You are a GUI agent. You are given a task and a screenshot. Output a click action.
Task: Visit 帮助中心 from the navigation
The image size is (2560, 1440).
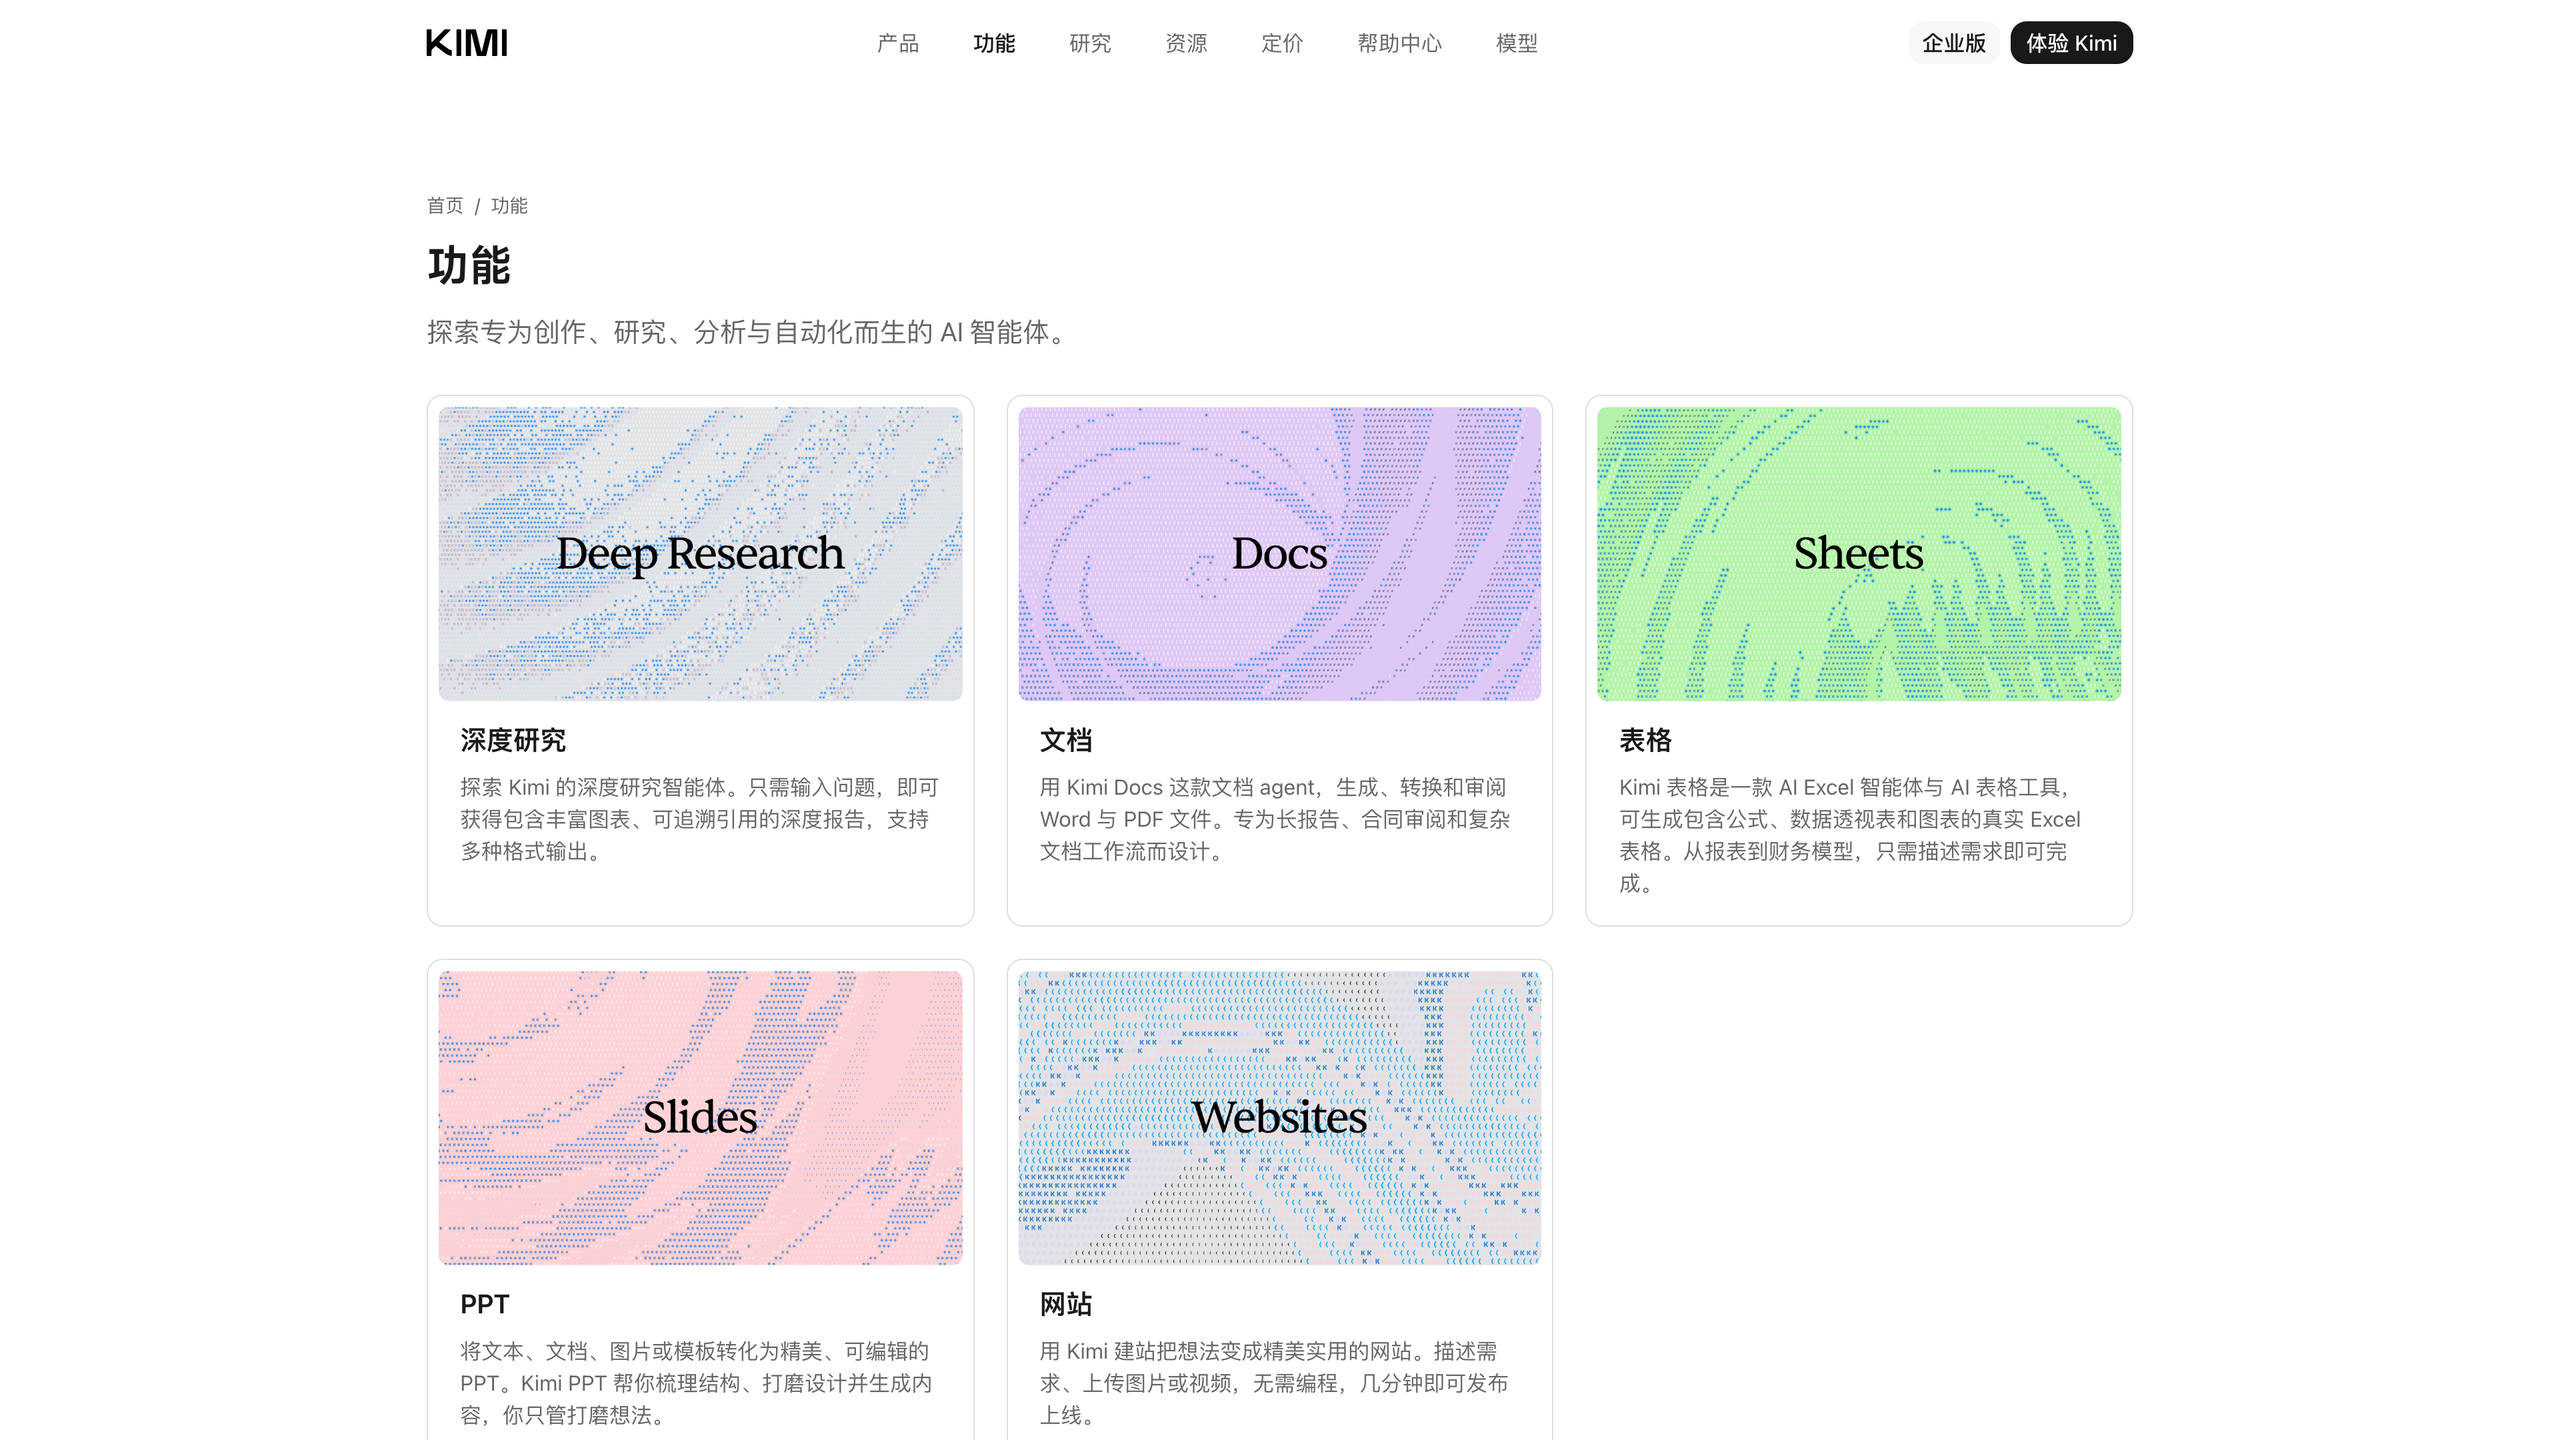click(1399, 43)
